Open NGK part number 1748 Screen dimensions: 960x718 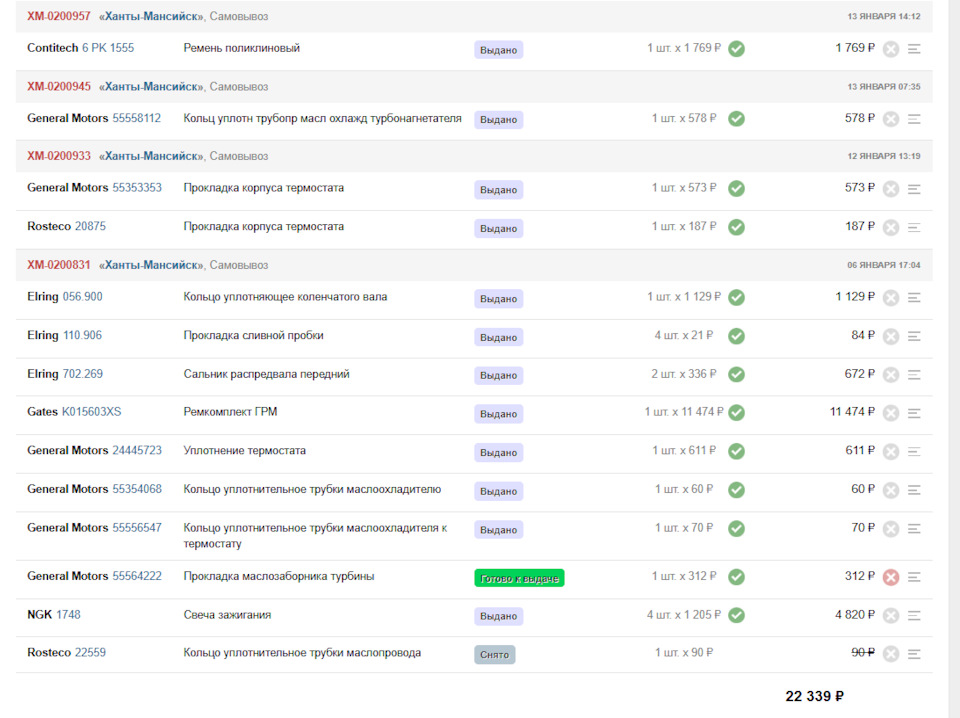[x=69, y=615]
